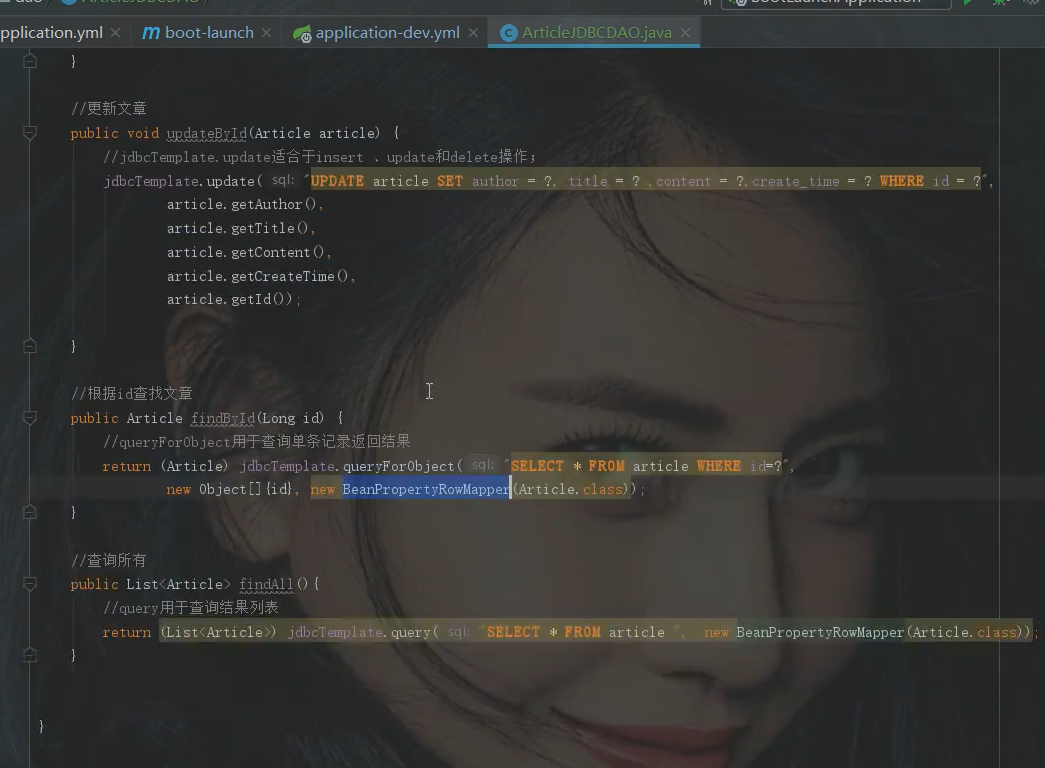This screenshot has height=768, width=1045.
Task: Select the ArticleJDBCDAO.java tab
Action: point(596,33)
